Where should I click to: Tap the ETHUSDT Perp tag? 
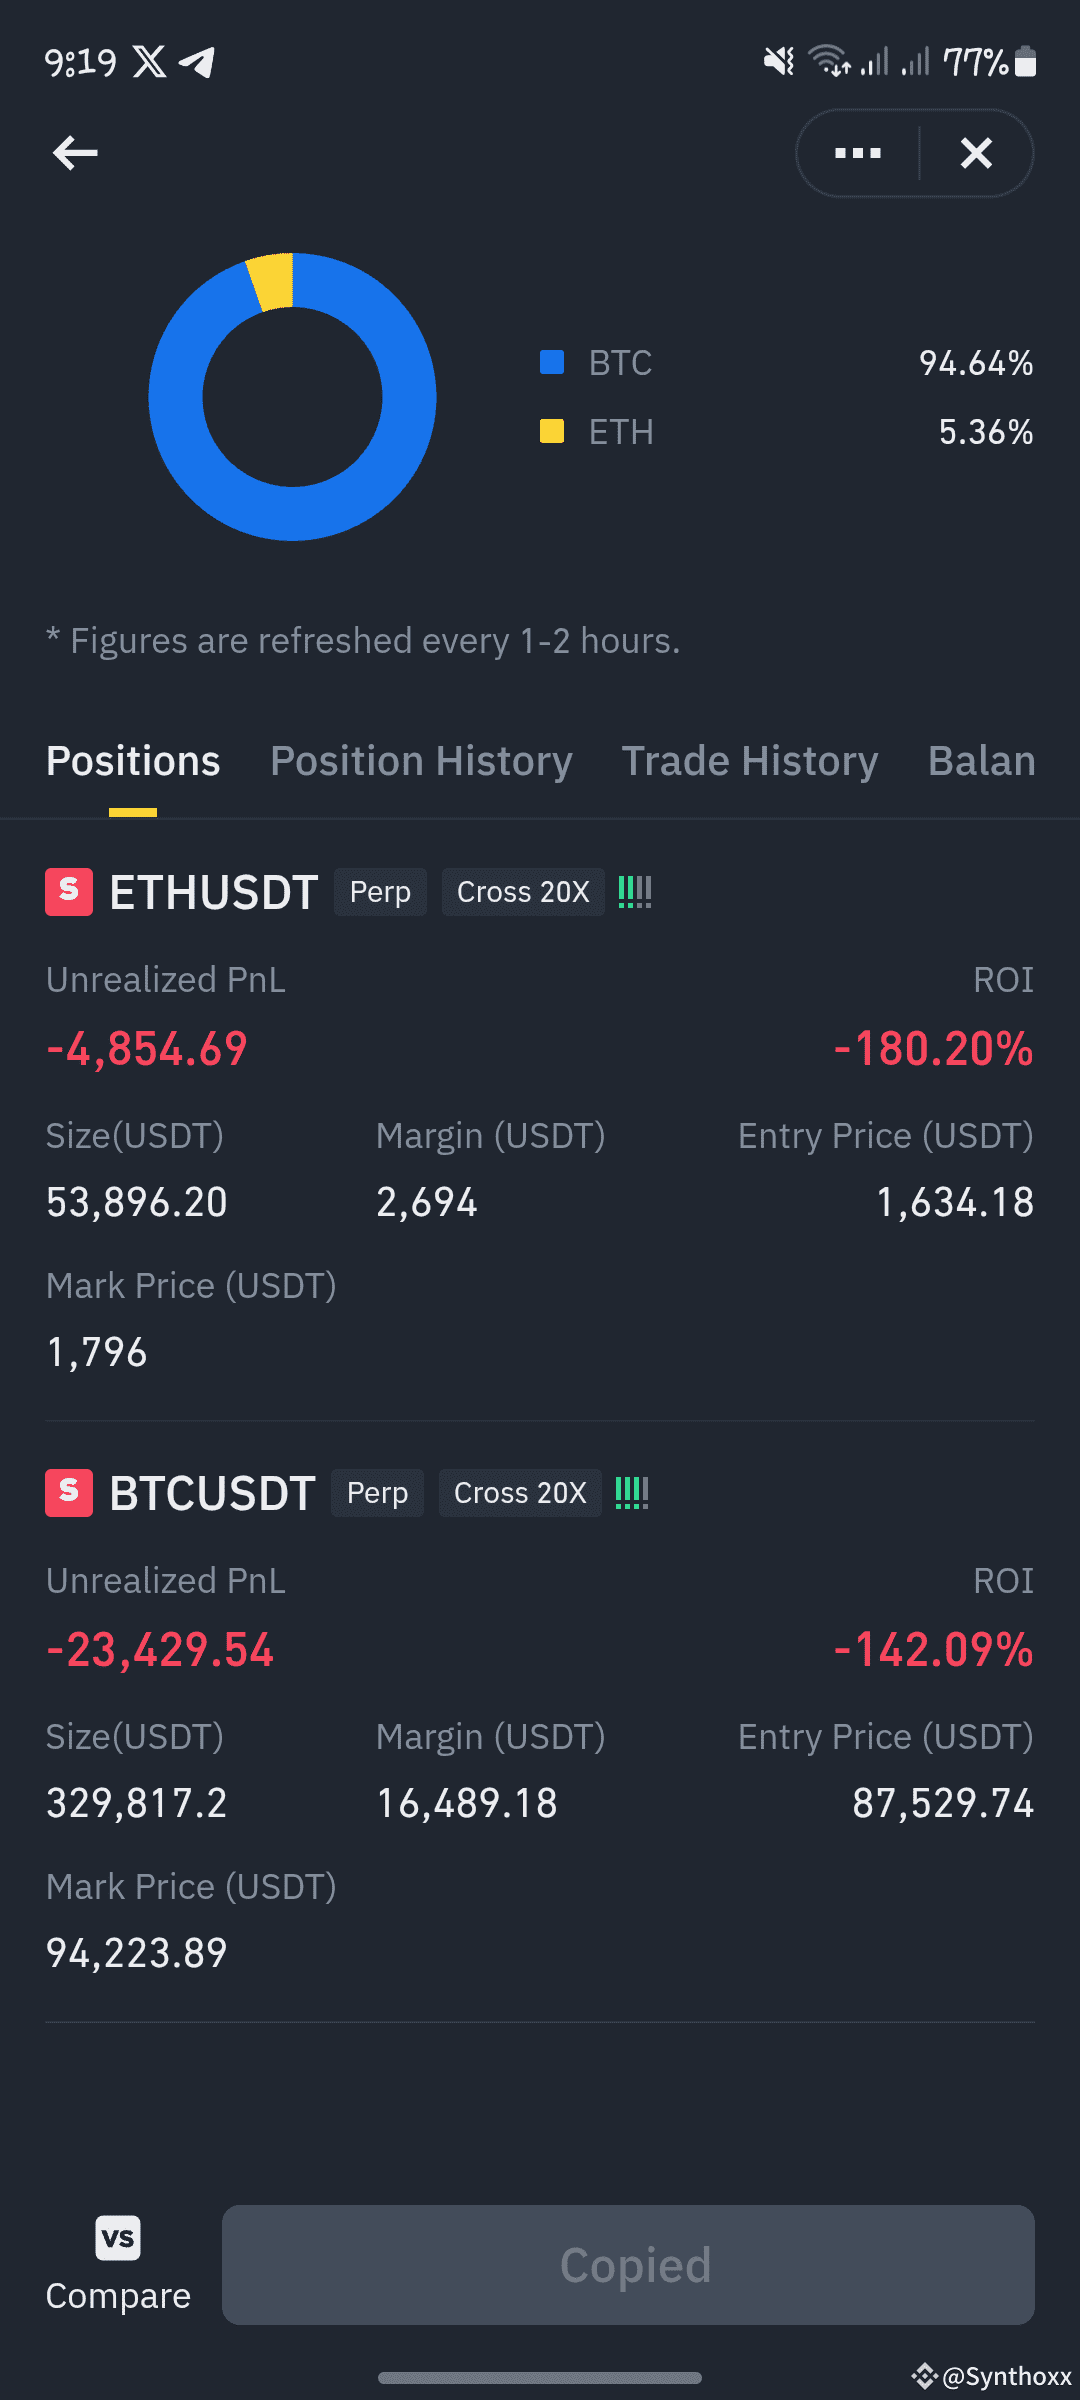[380, 892]
